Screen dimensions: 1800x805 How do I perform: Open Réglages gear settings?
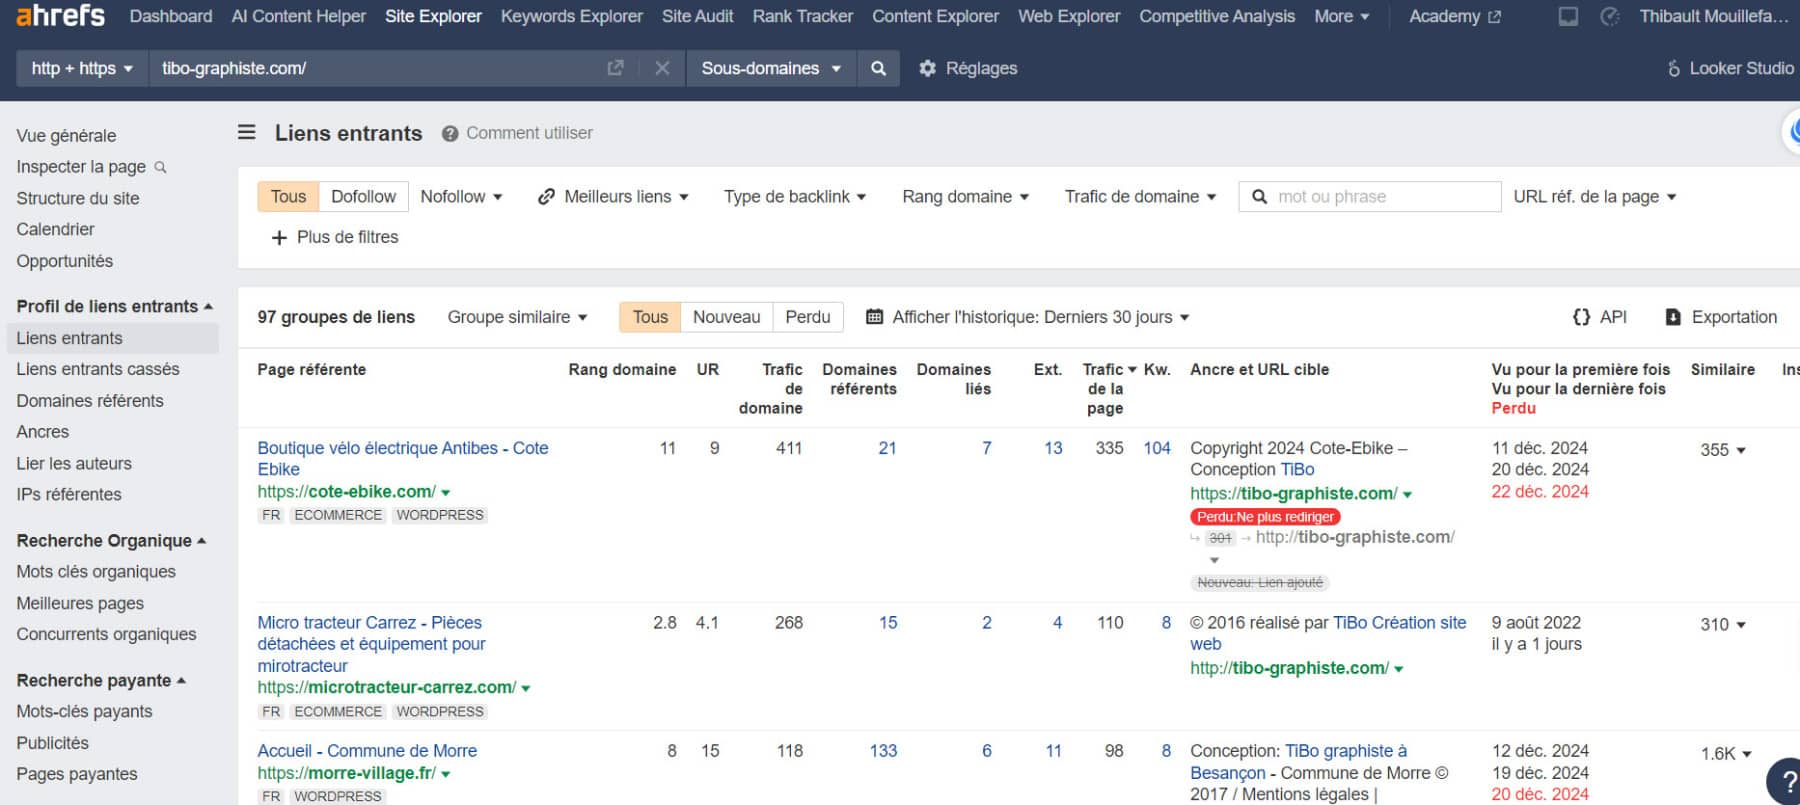click(x=968, y=68)
